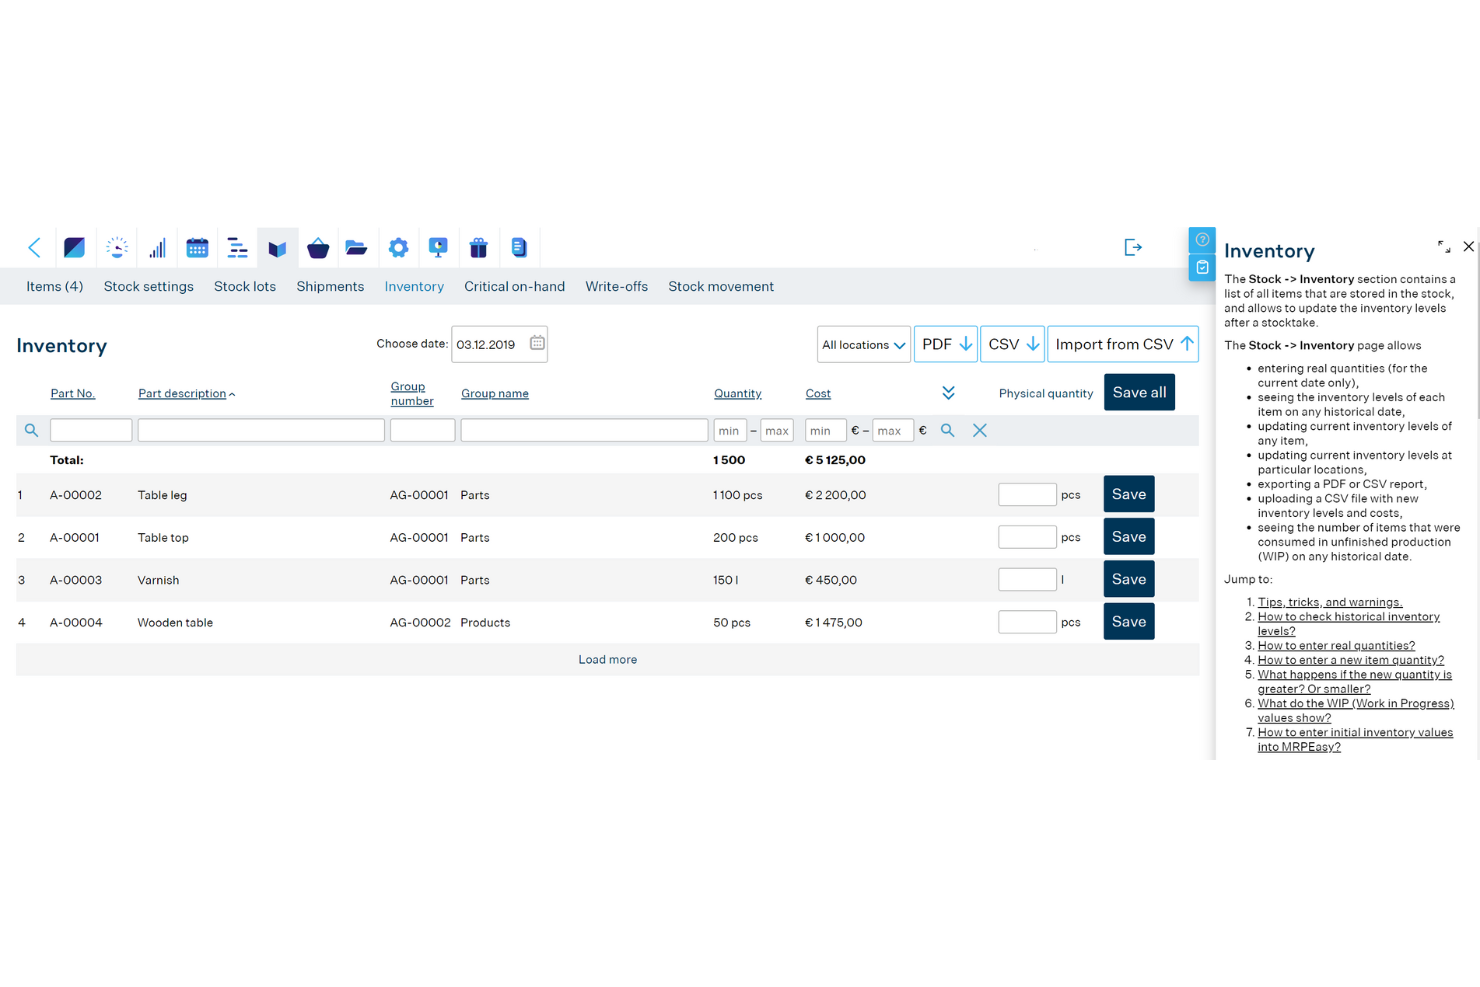Open the gift box icon

click(x=478, y=248)
